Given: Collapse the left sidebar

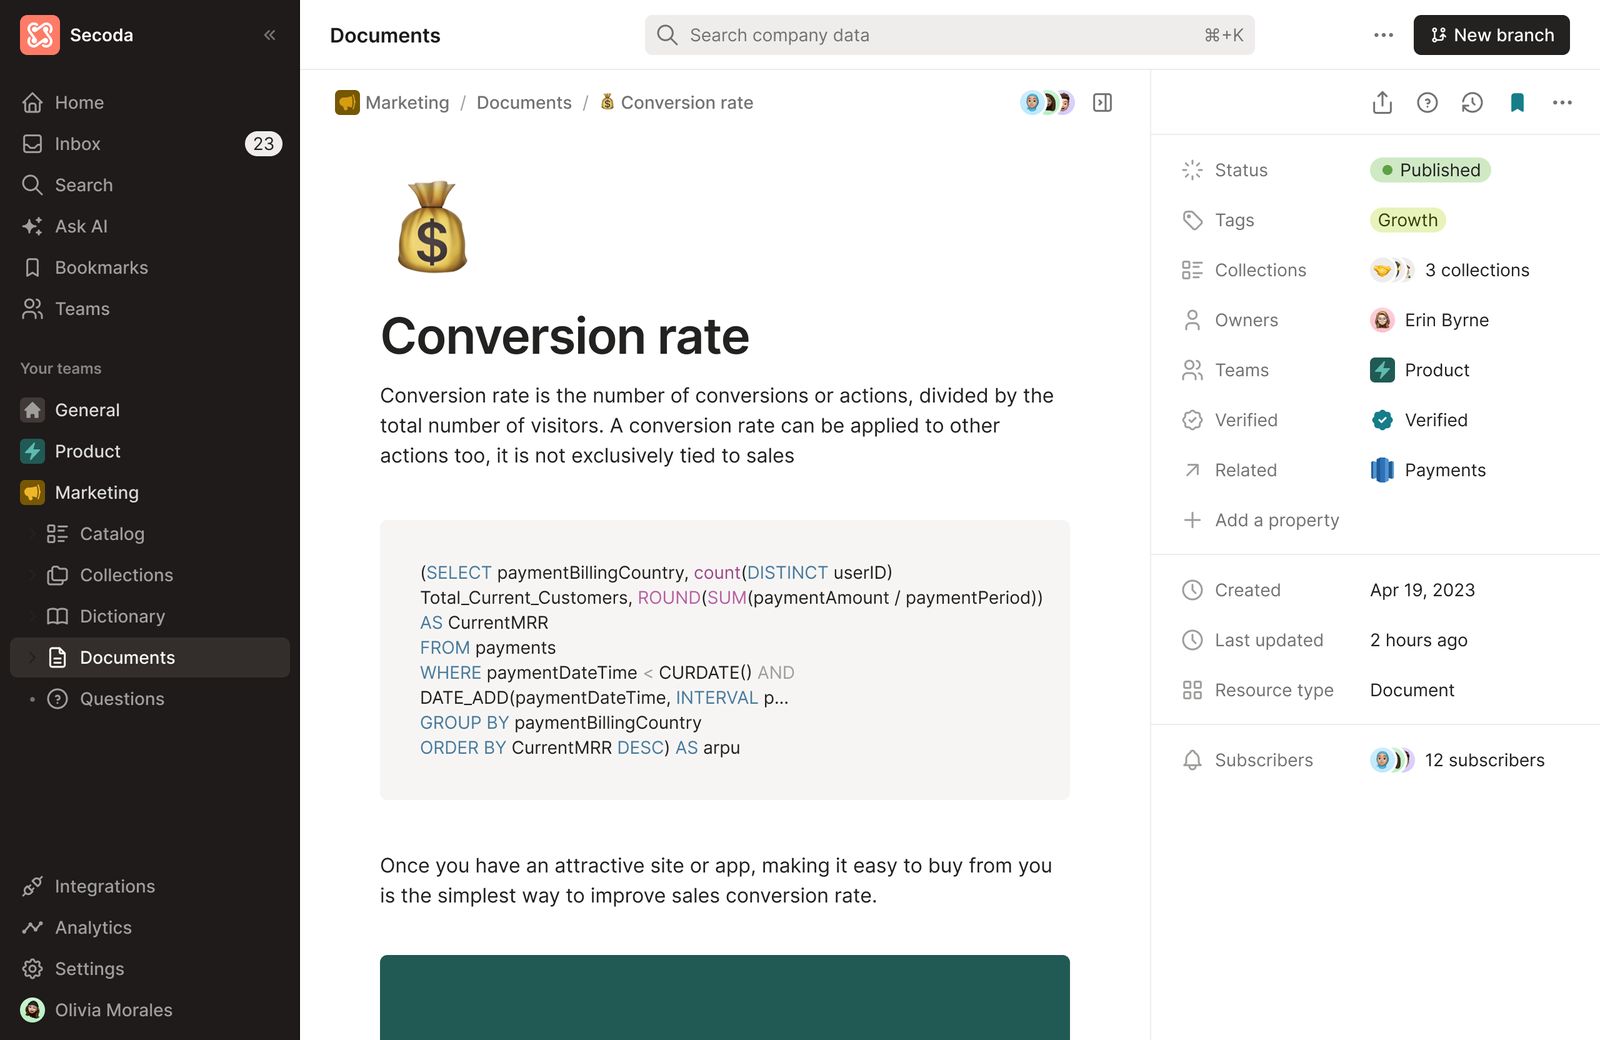Looking at the screenshot, I should coord(269,35).
